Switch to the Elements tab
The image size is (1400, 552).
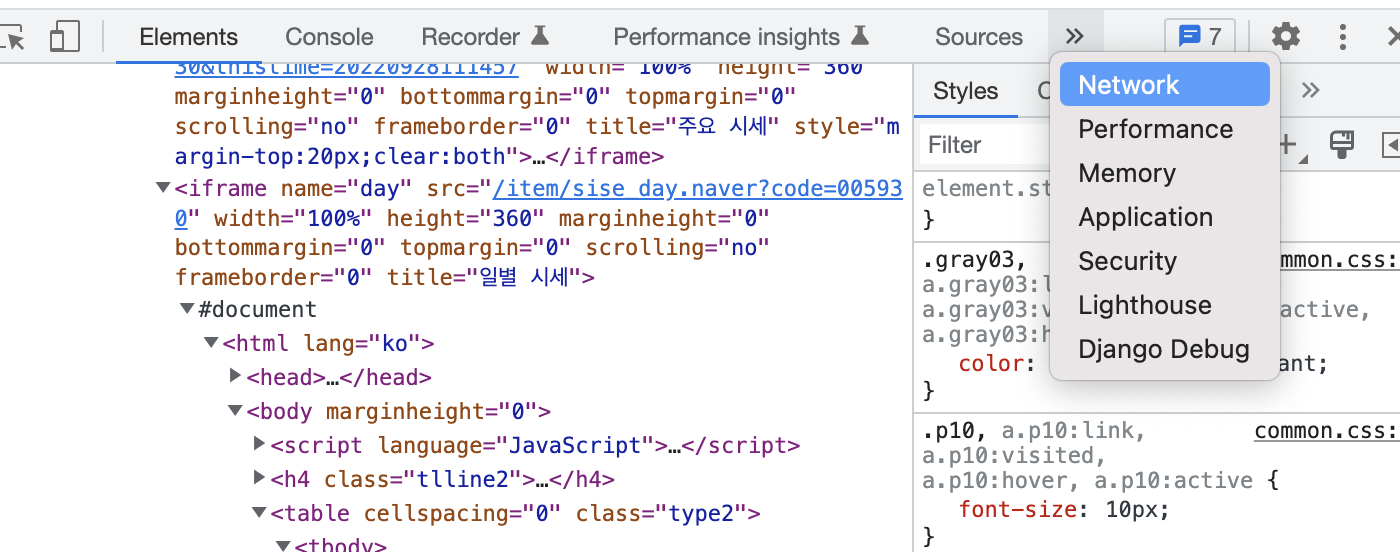188,37
